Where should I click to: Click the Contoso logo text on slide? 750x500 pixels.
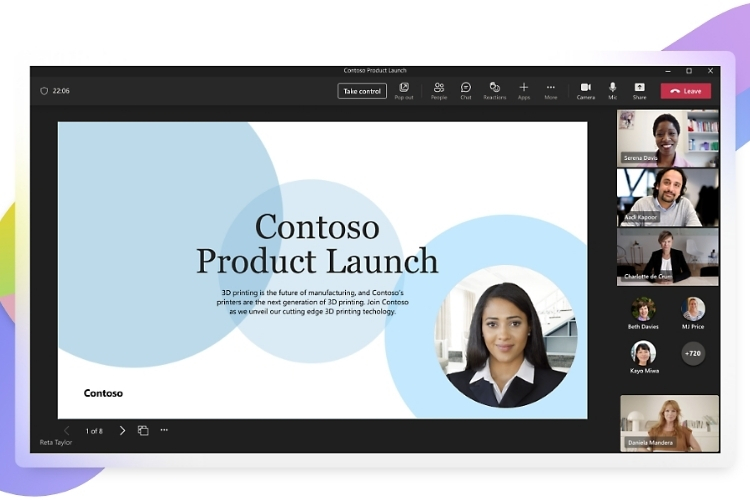tap(103, 393)
